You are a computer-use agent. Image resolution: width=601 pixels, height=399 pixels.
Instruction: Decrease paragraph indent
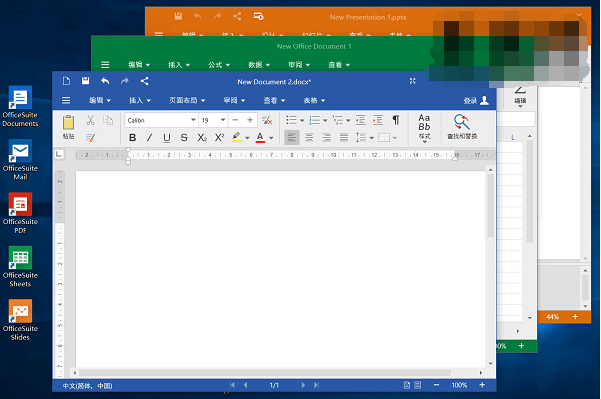(361, 120)
